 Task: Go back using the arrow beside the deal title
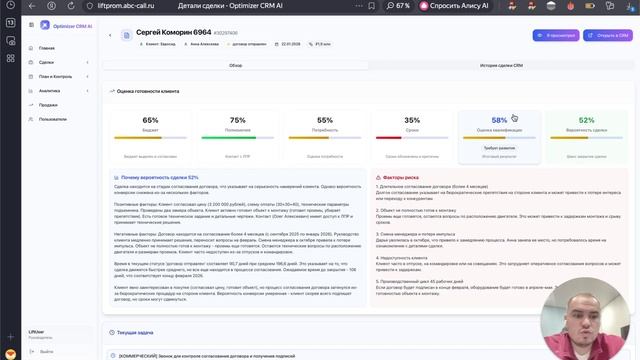pos(110,36)
